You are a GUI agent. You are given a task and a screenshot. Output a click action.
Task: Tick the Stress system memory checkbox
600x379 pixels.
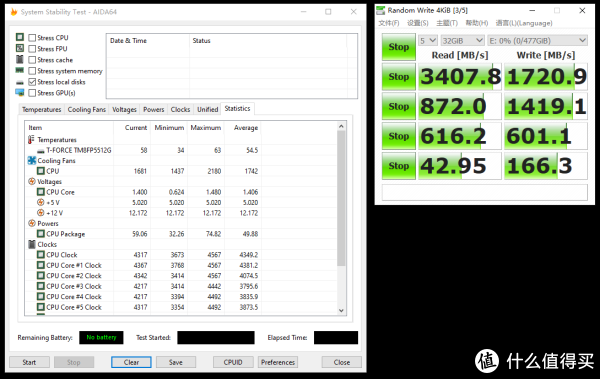pos(32,71)
